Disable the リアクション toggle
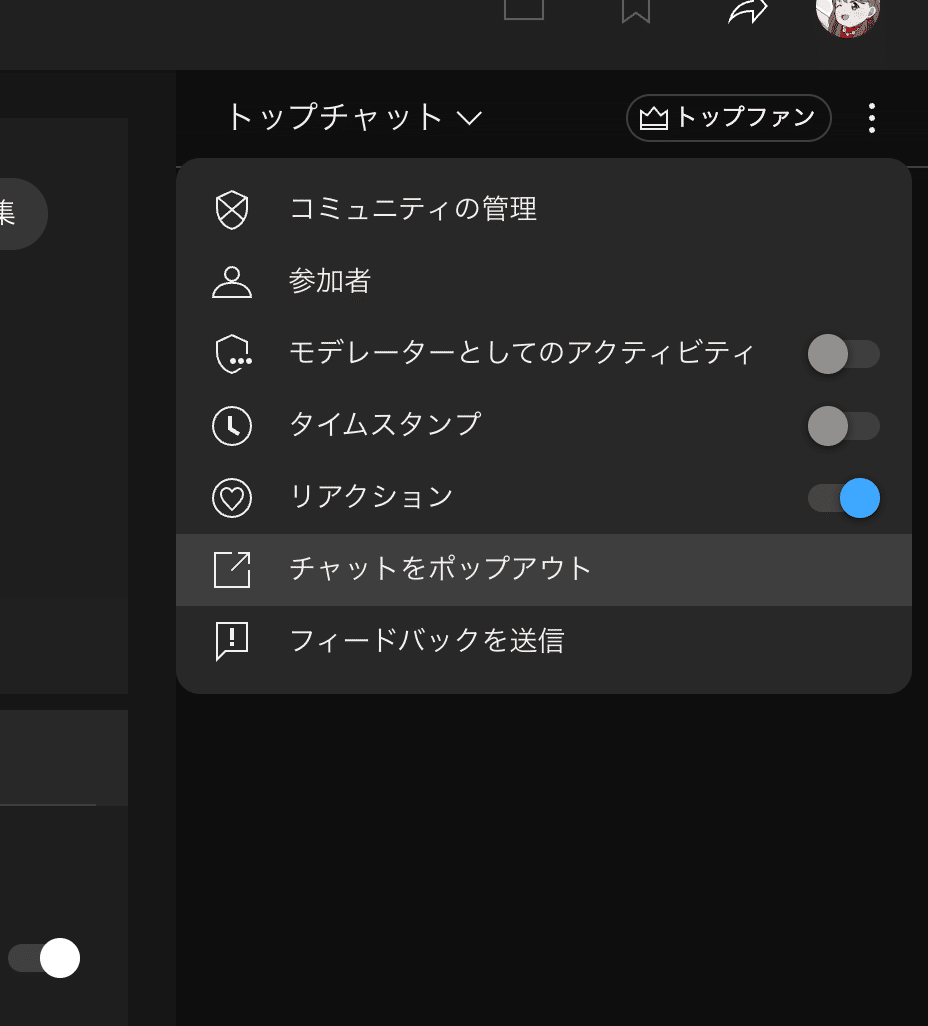Screen dimensions: 928x1026 coord(844,497)
